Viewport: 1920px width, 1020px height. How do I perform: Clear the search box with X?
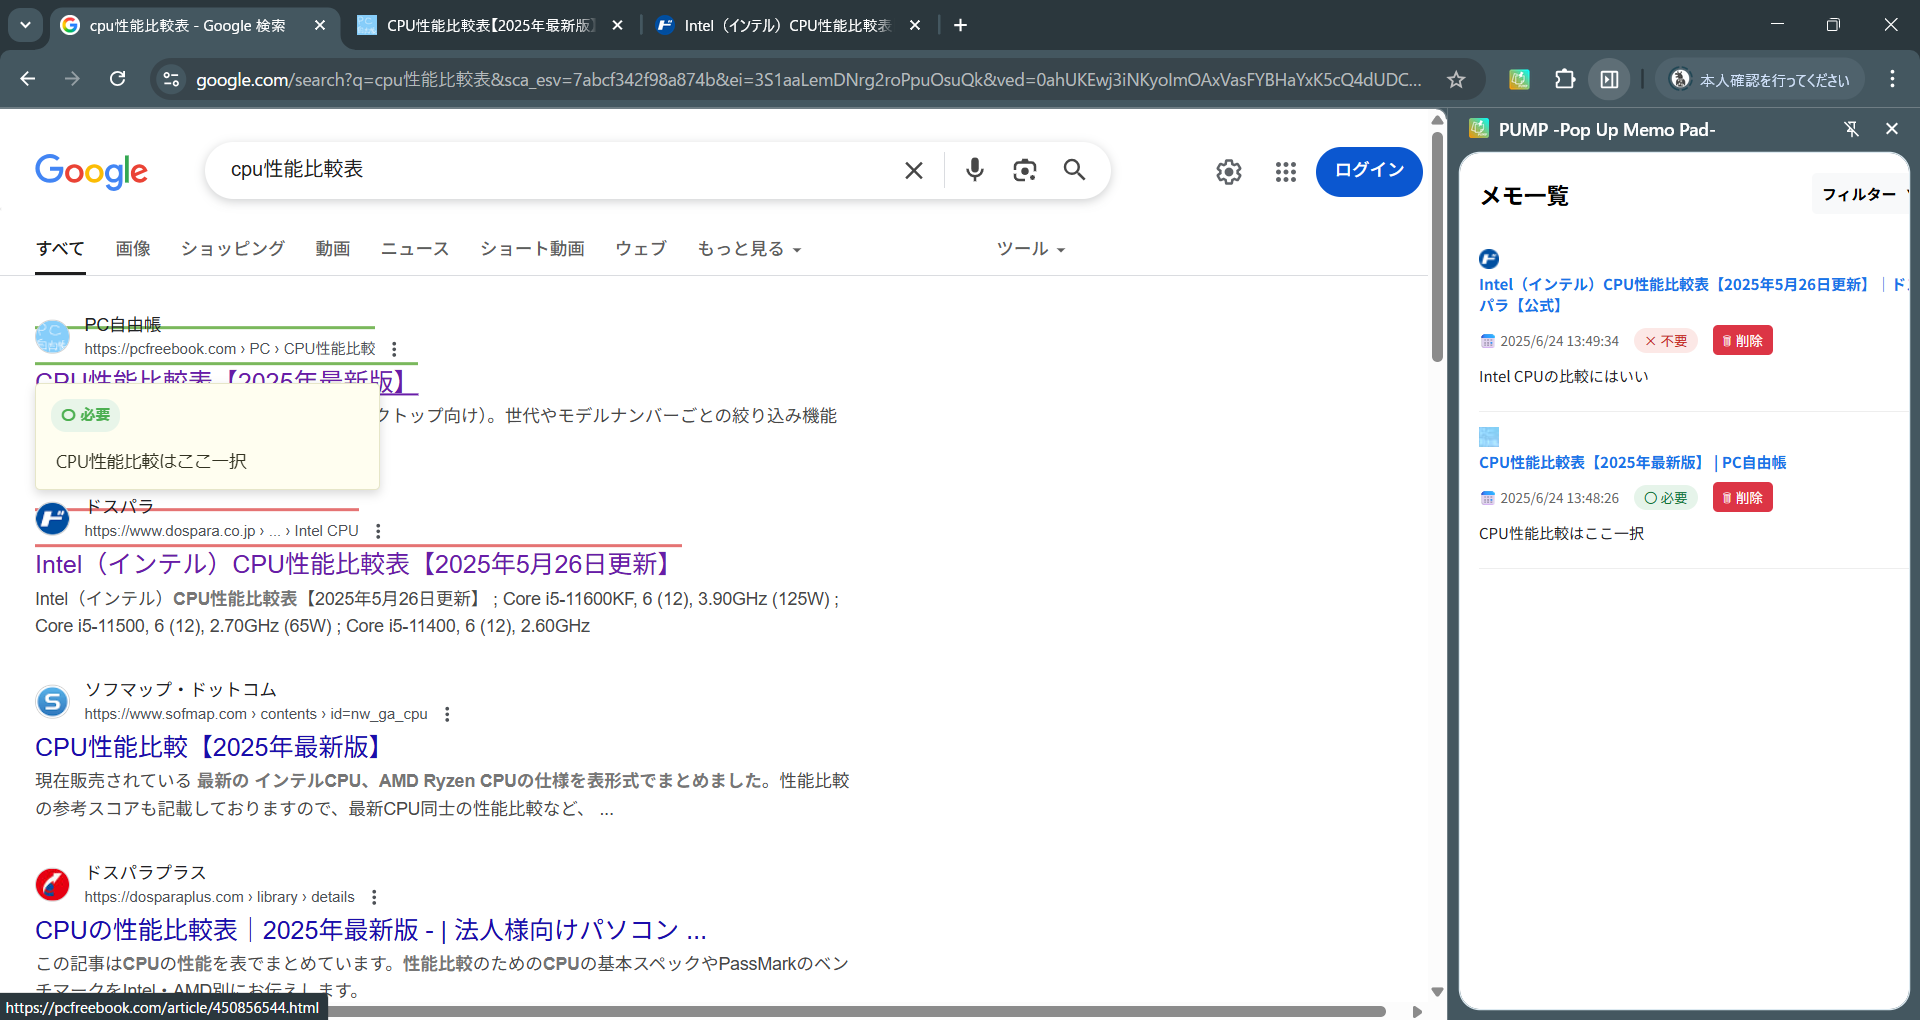tap(914, 170)
